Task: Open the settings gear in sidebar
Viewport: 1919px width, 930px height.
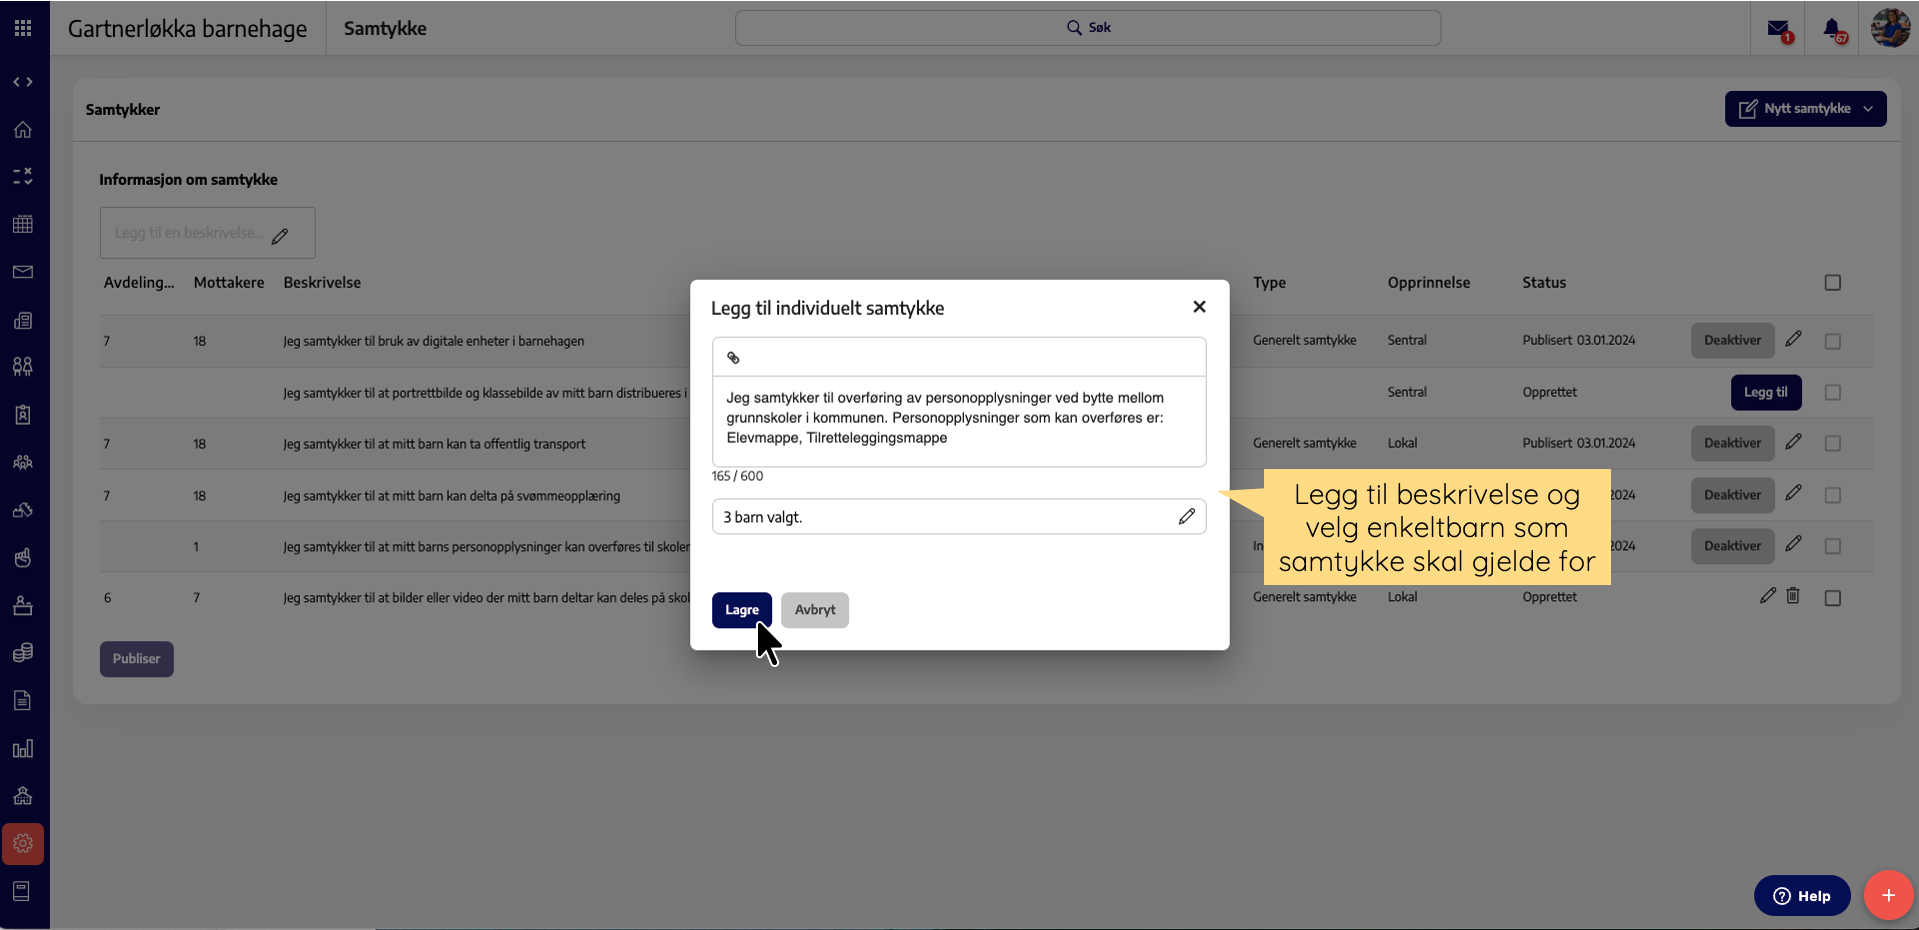Action: (23, 844)
